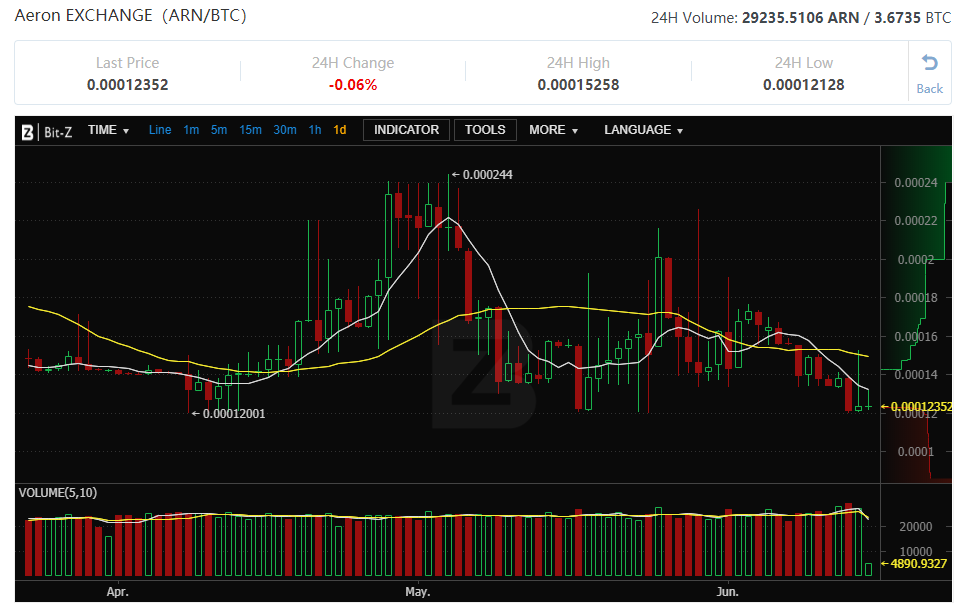Screen dimensions: 960x612
Task: Open the LANGUAGE dropdown
Action: (643, 130)
